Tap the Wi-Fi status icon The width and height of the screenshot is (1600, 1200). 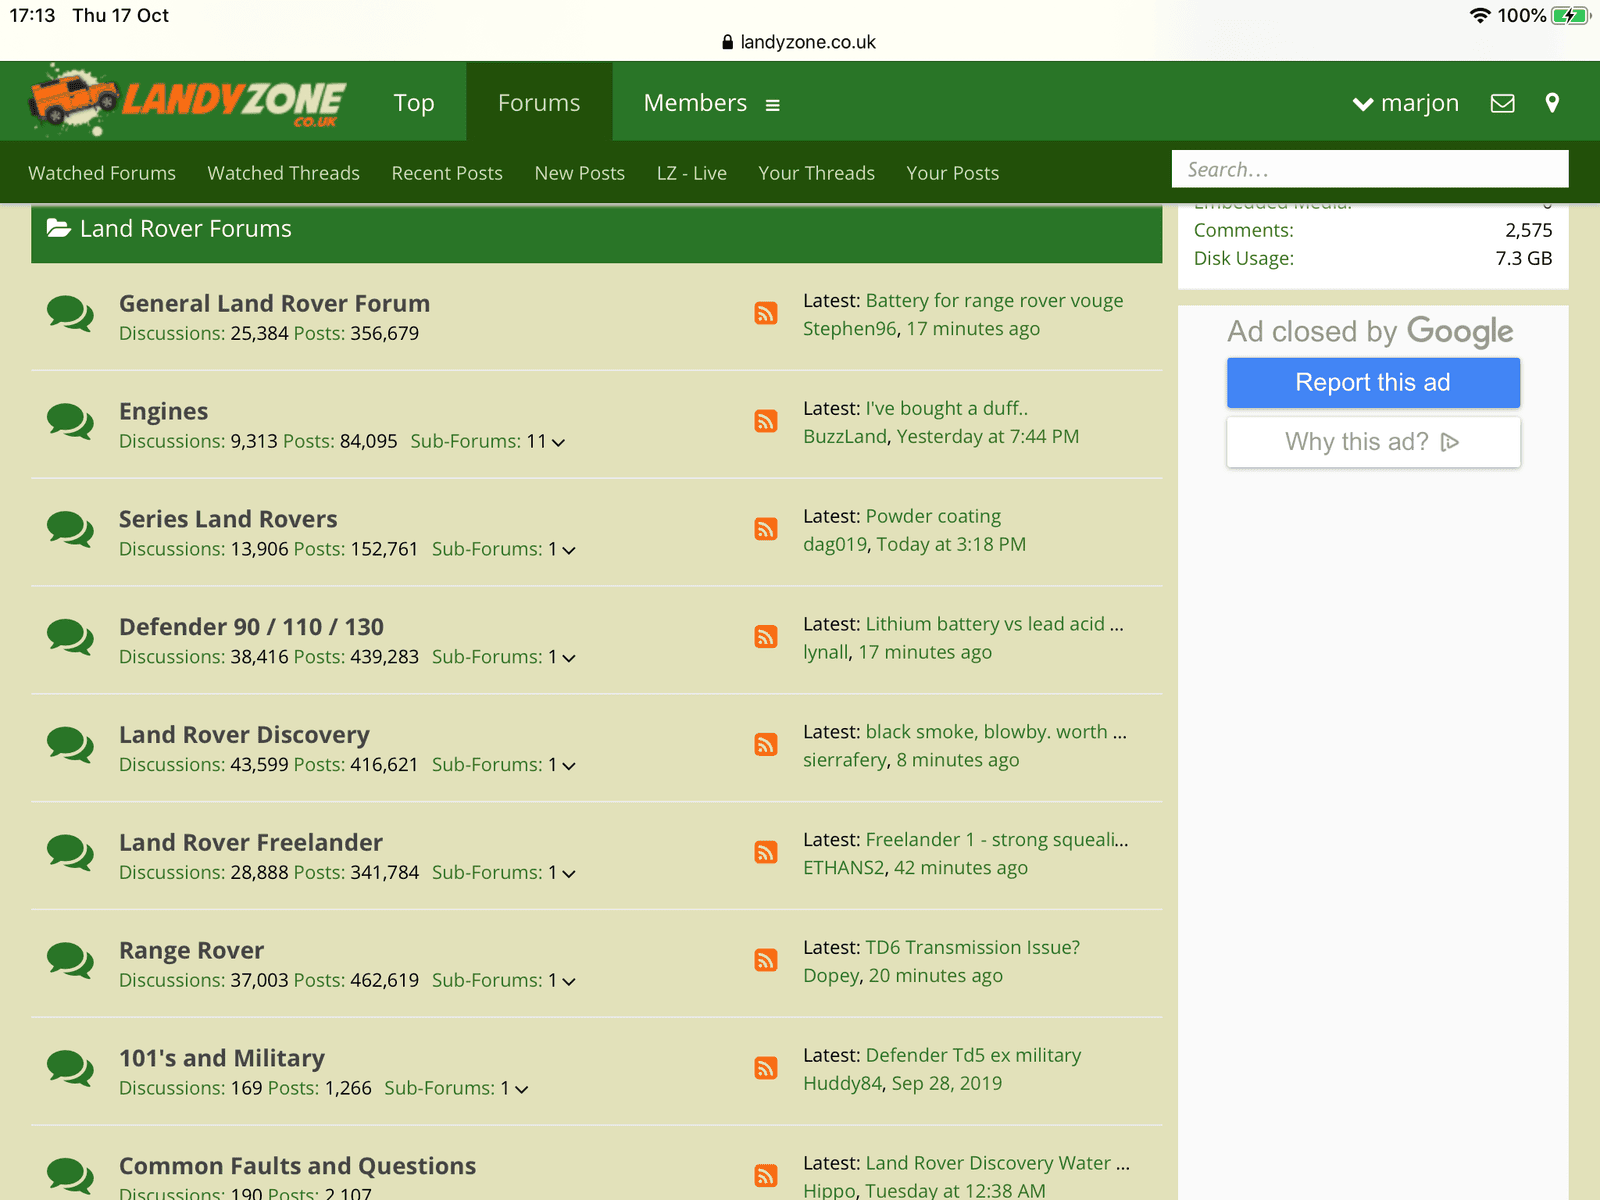1480,16
